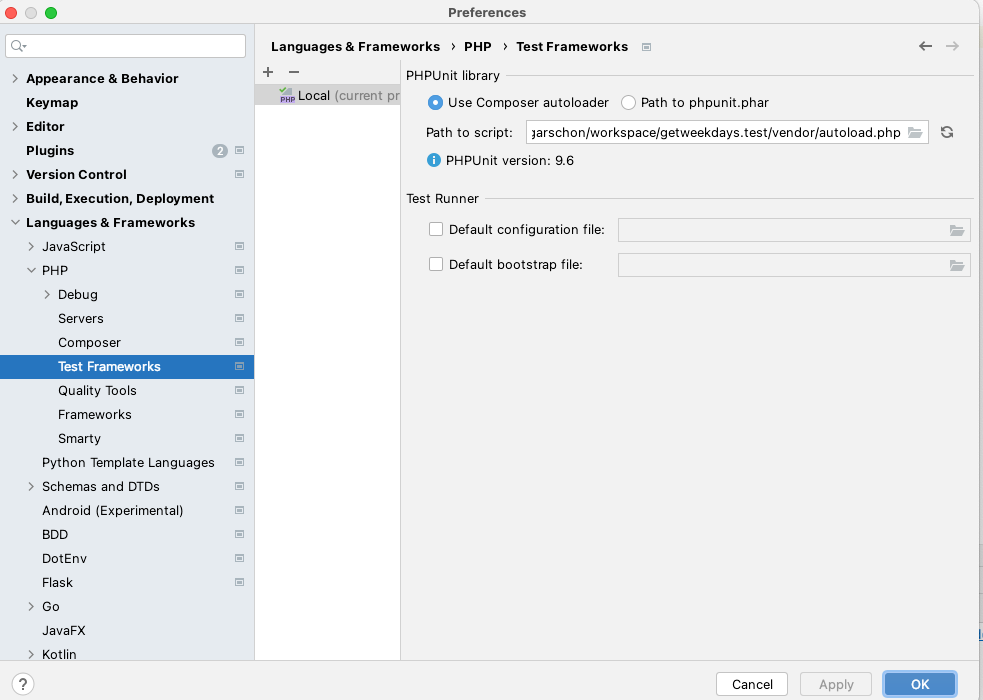This screenshot has width=983, height=700.
Task: Expand Schemas and DTDs node
Action: 31,486
